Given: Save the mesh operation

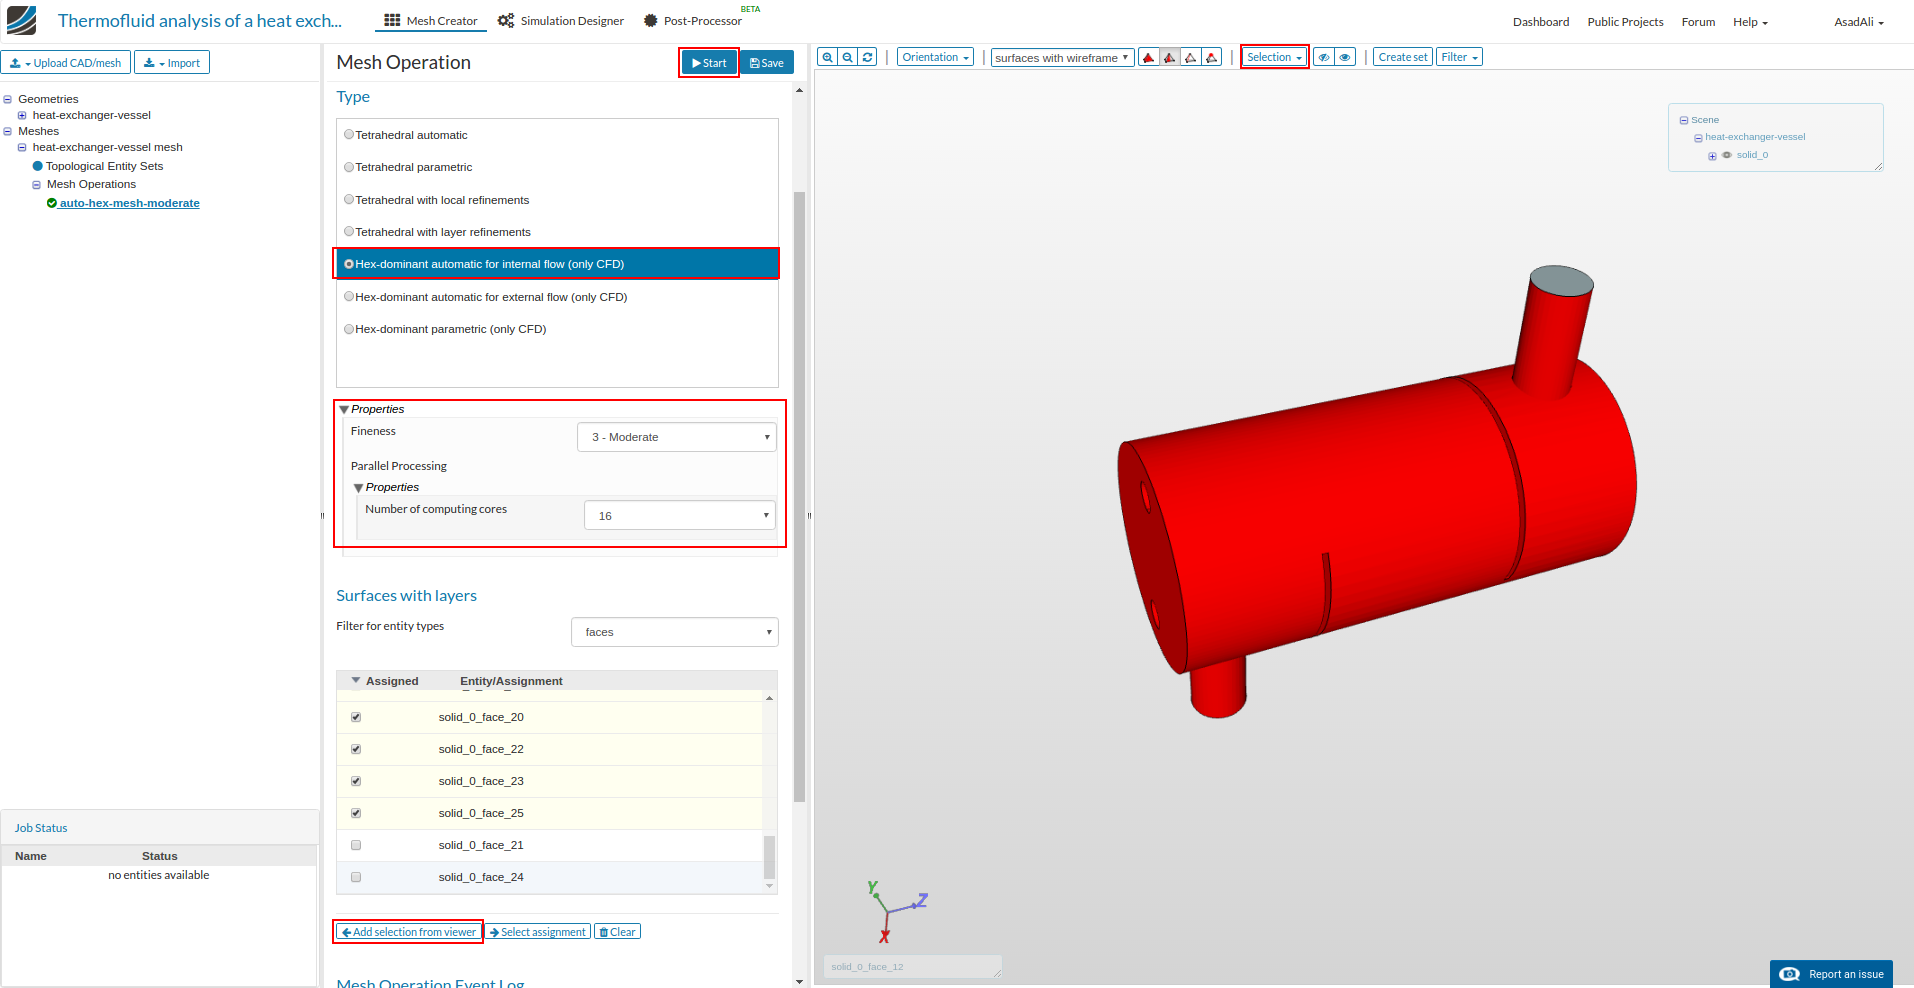Looking at the screenshot, I should pos(767,63).
